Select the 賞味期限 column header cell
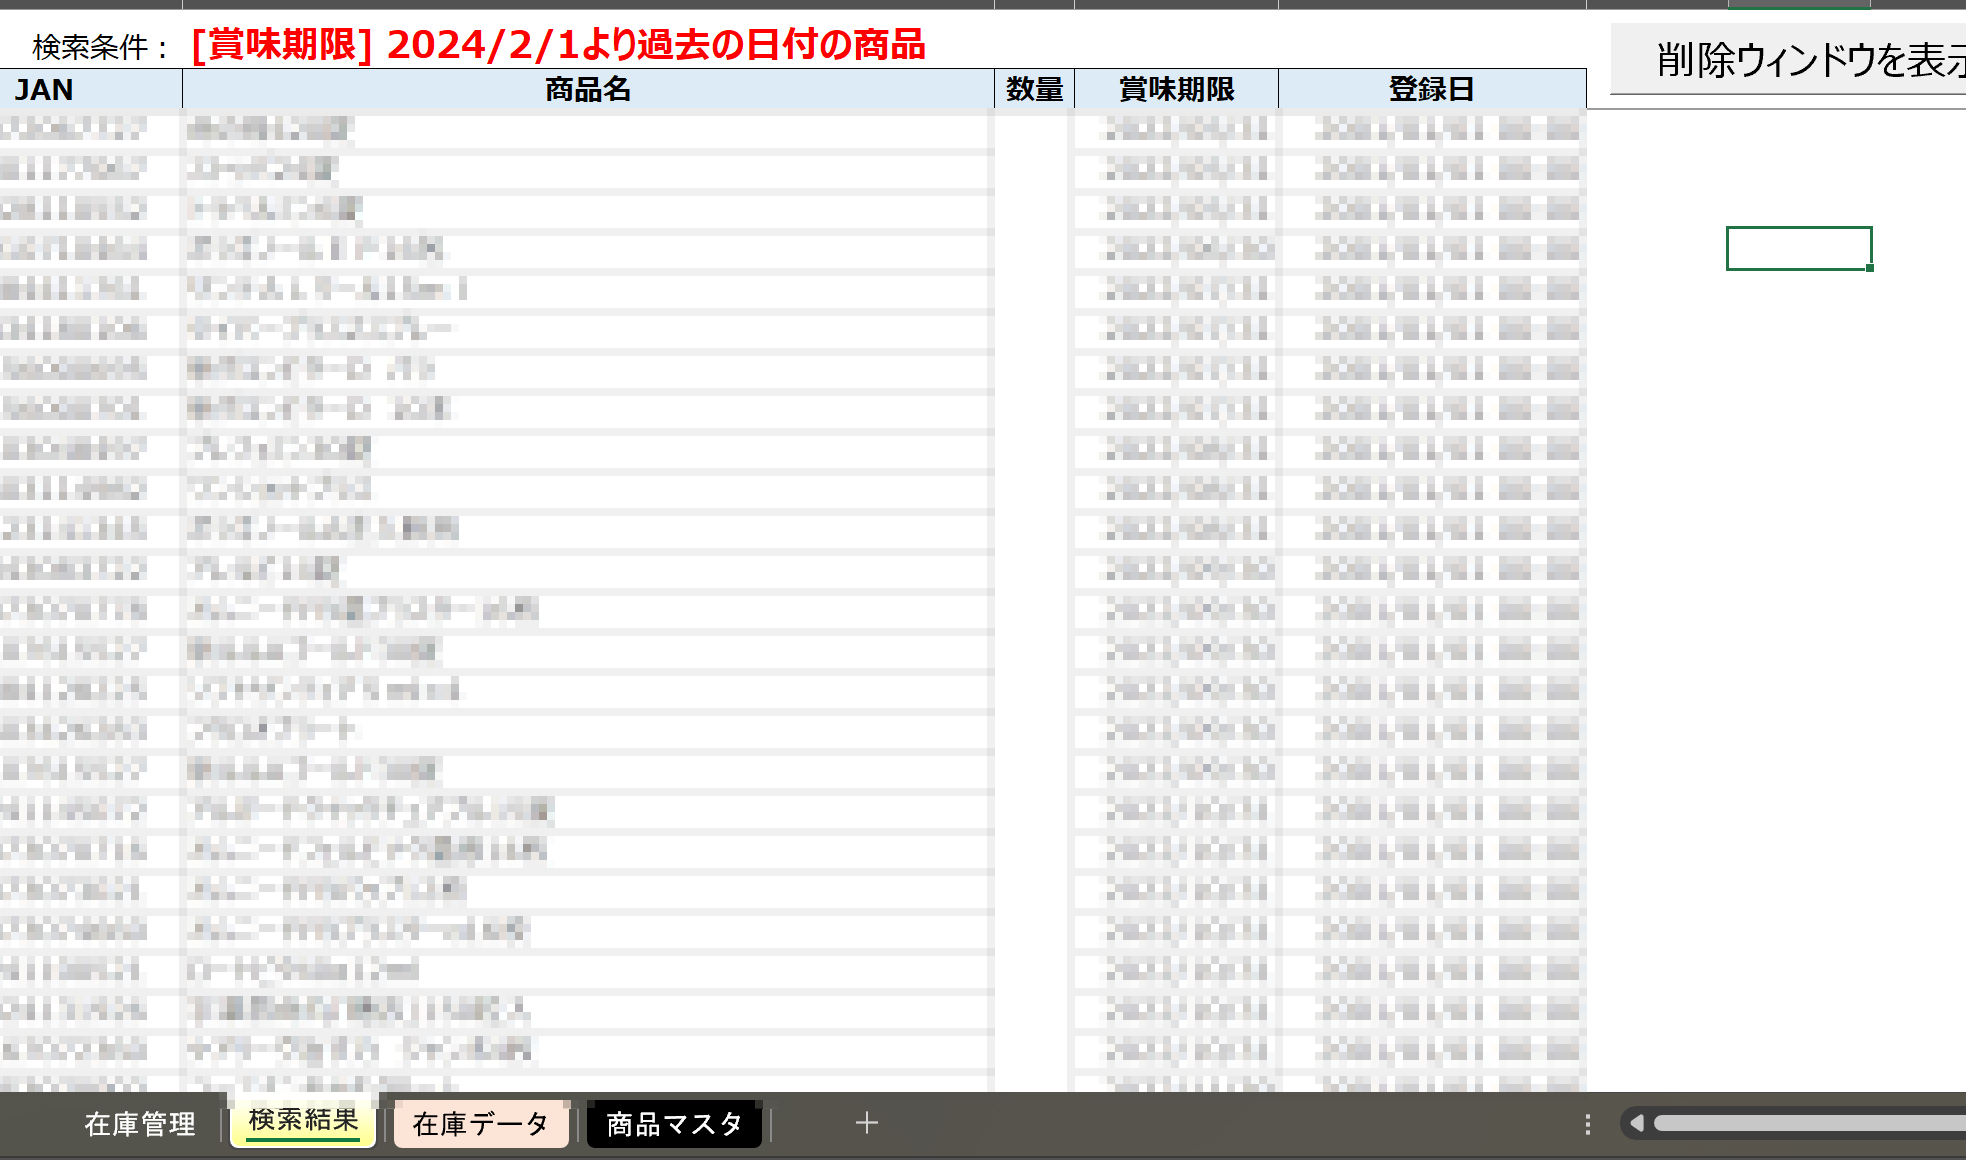 click(1177, 89)
